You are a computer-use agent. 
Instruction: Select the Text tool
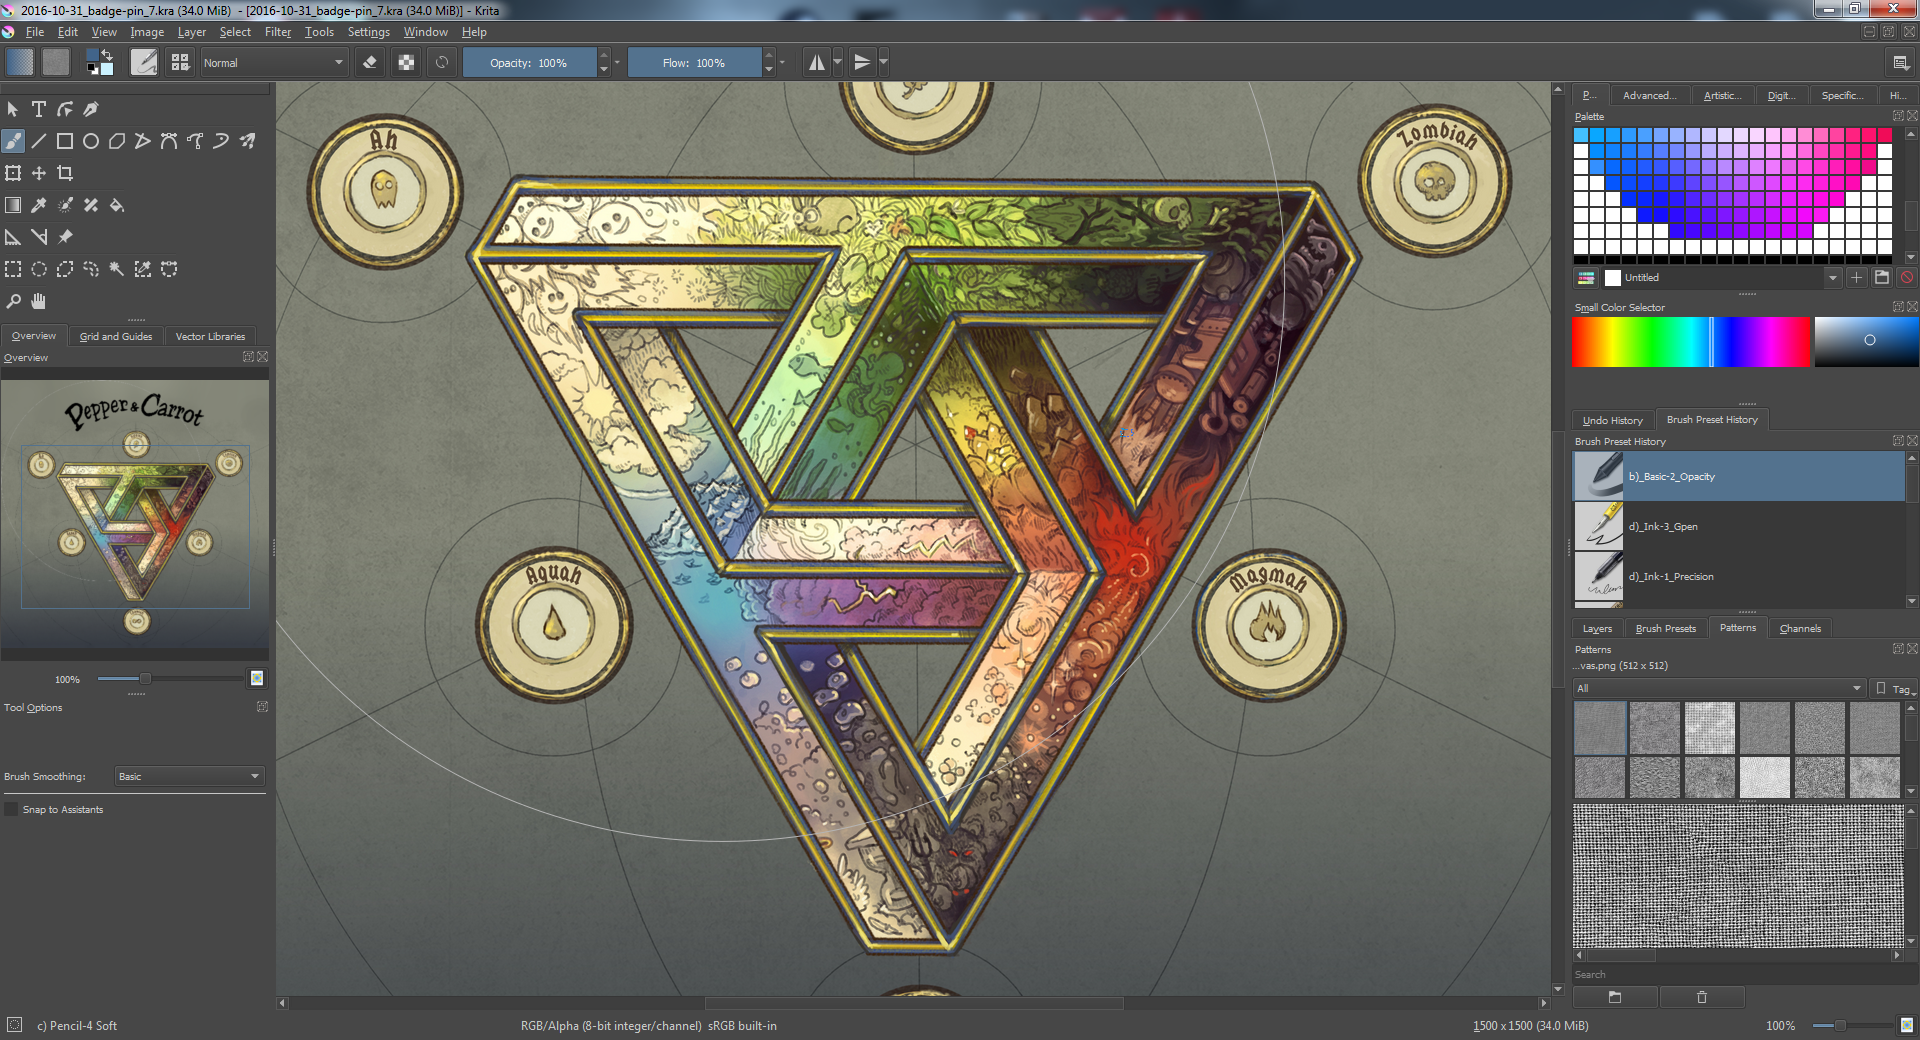point(39,109)
